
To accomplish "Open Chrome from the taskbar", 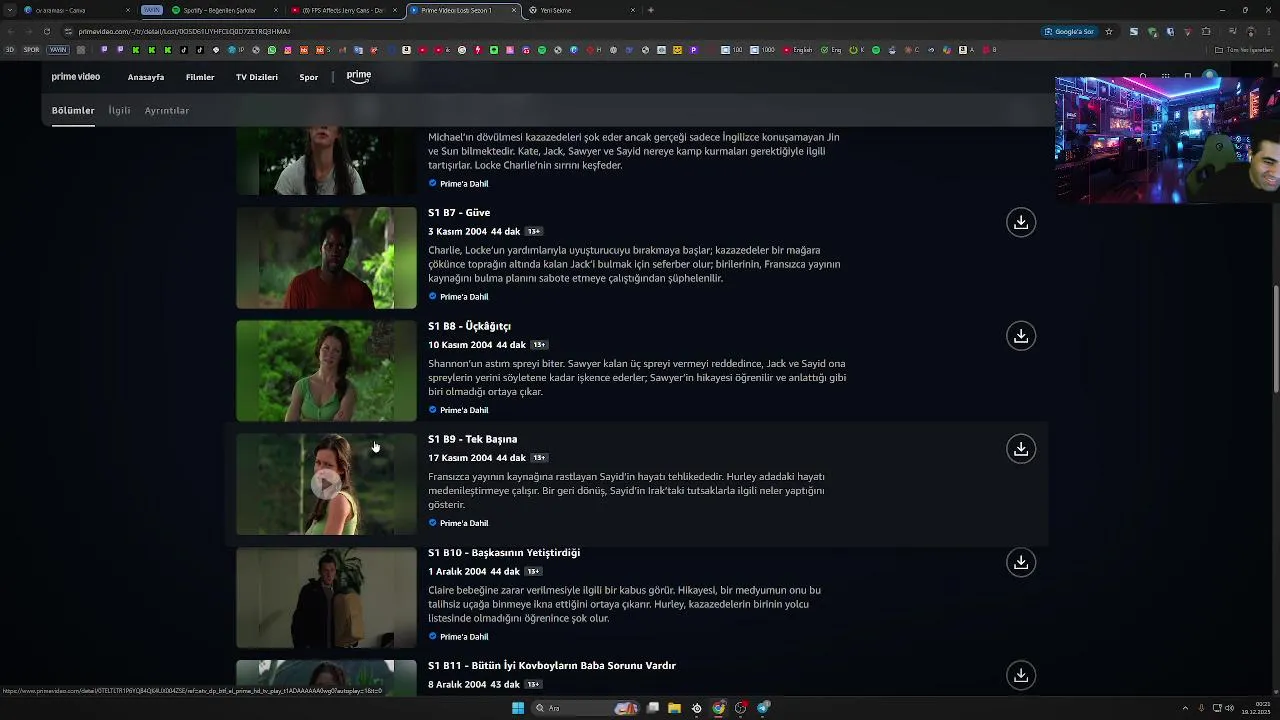I will 718,708.
